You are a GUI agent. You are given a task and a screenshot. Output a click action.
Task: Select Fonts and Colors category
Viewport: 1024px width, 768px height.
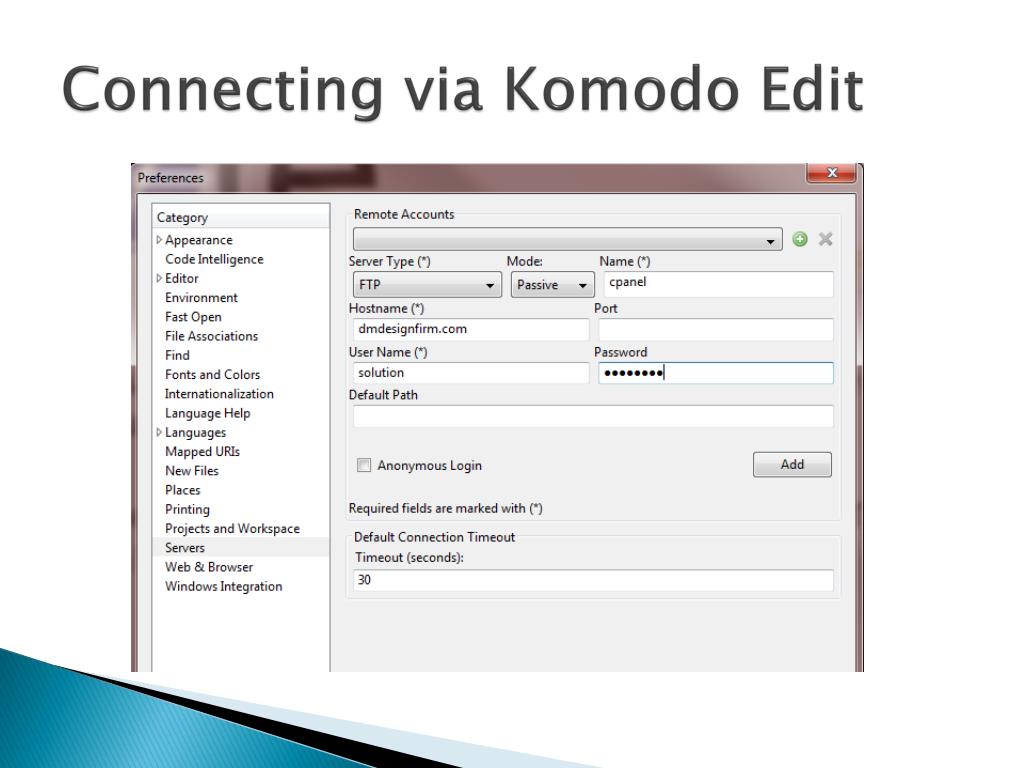[x=212, y=375]
